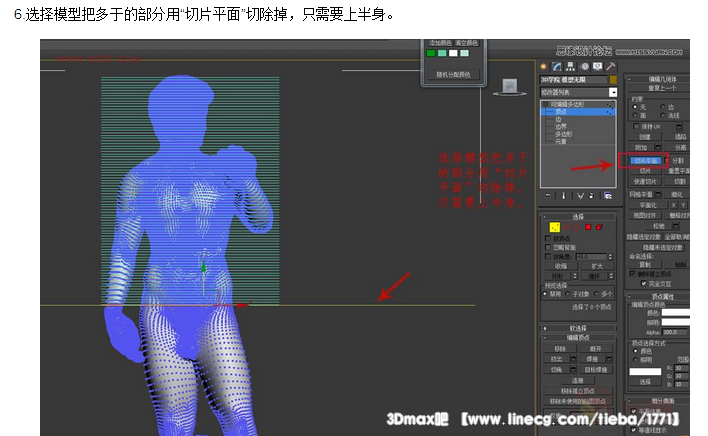Open the Hierarchy panel tab

pos(570,67)
